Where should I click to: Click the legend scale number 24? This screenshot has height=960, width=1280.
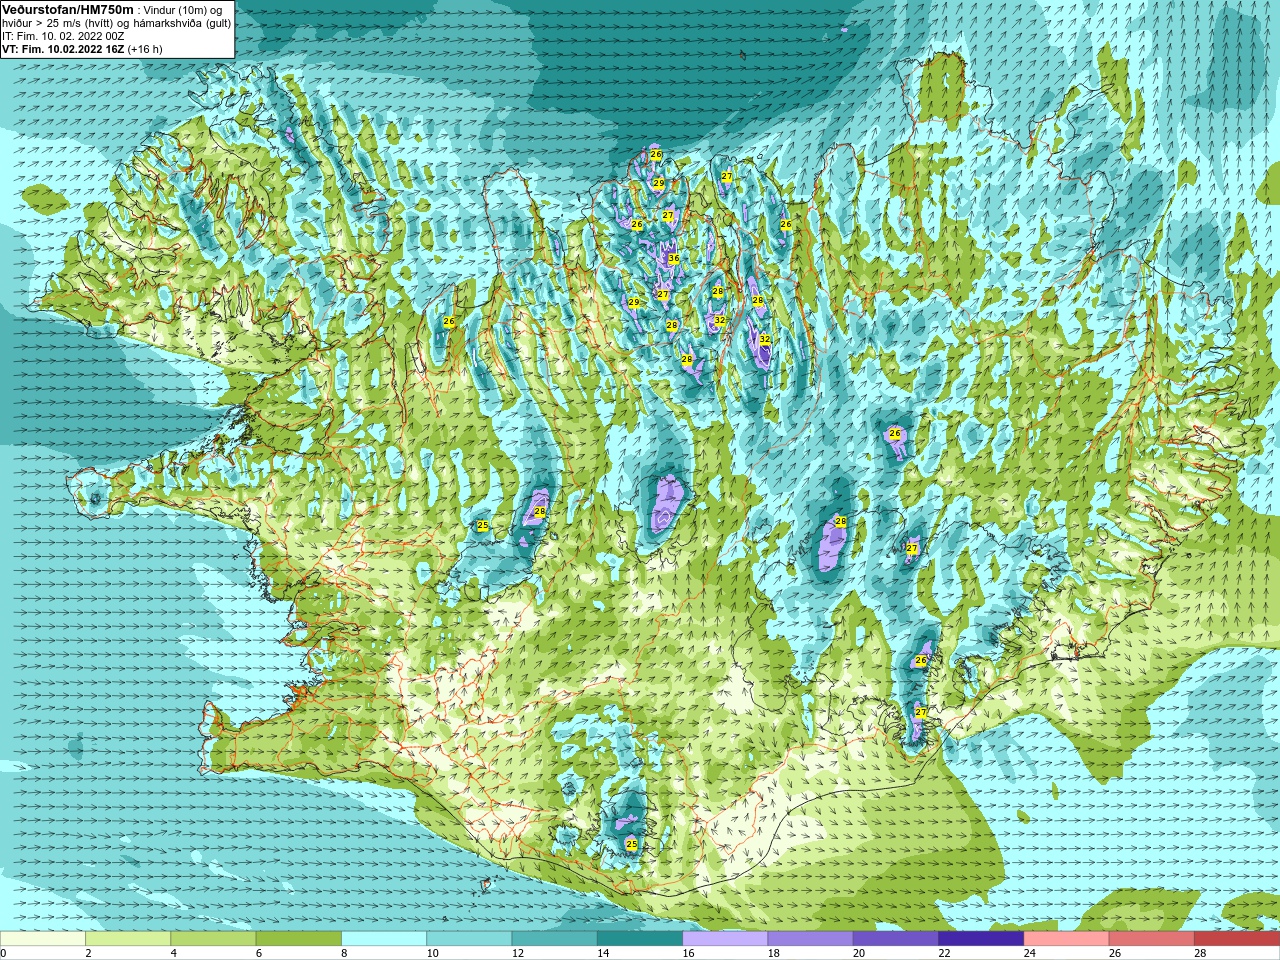1030,953
